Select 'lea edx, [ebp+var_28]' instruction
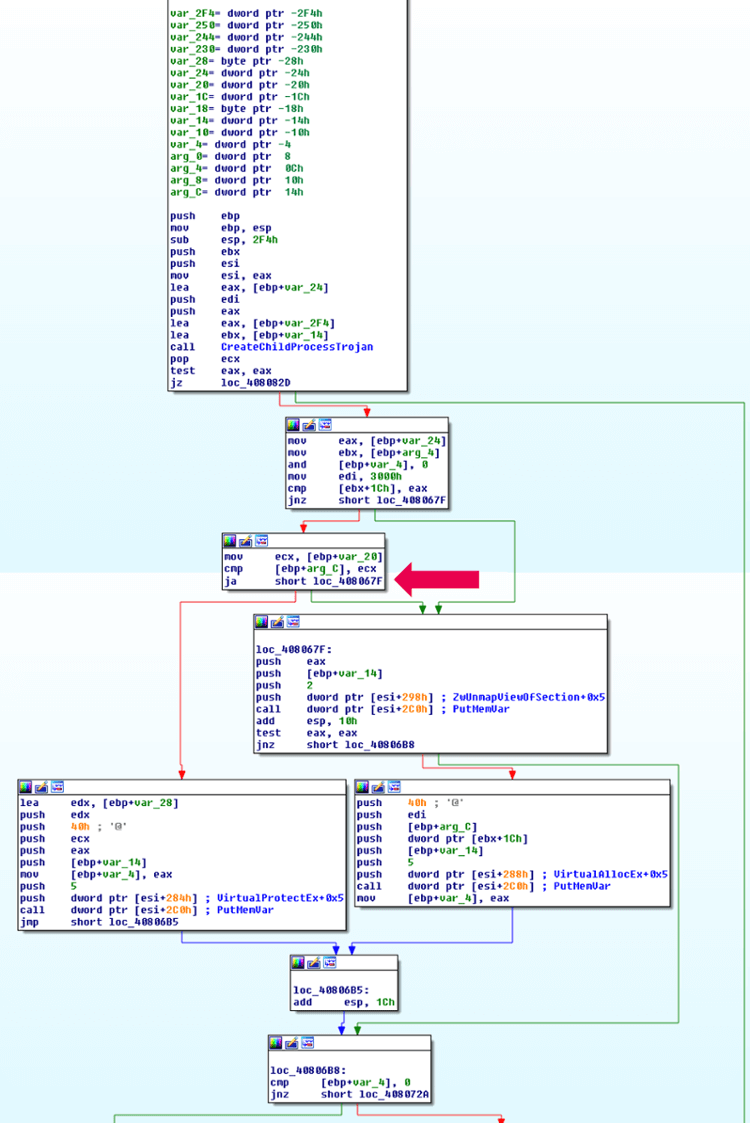The image size is (750, 1123). [100, 802]
